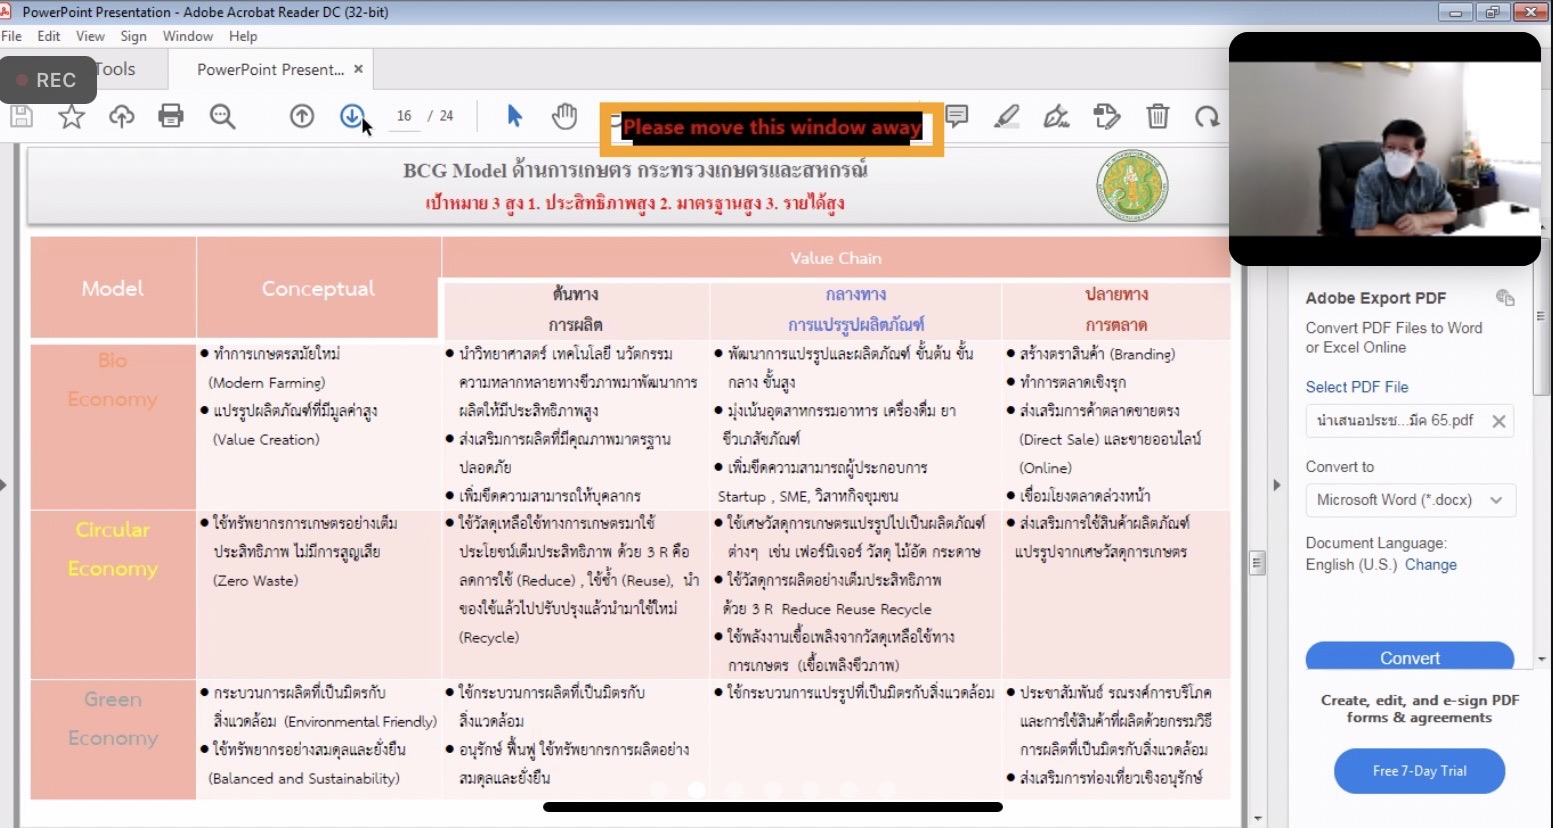
Task: Click the 'Circular Economy' model cell
Action: 113,595
